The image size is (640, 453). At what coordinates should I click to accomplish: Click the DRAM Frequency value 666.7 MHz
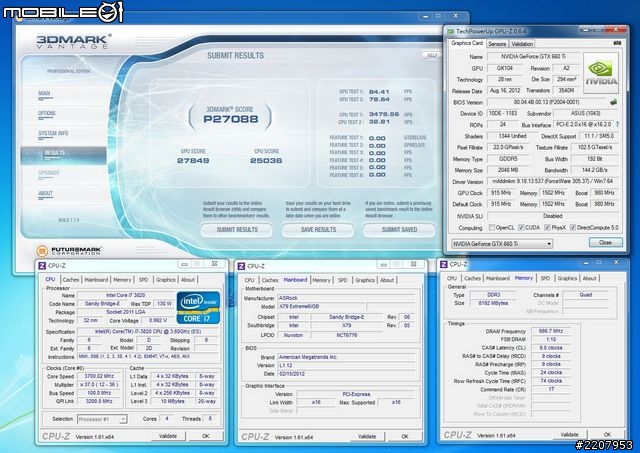(x=551, y=331)
